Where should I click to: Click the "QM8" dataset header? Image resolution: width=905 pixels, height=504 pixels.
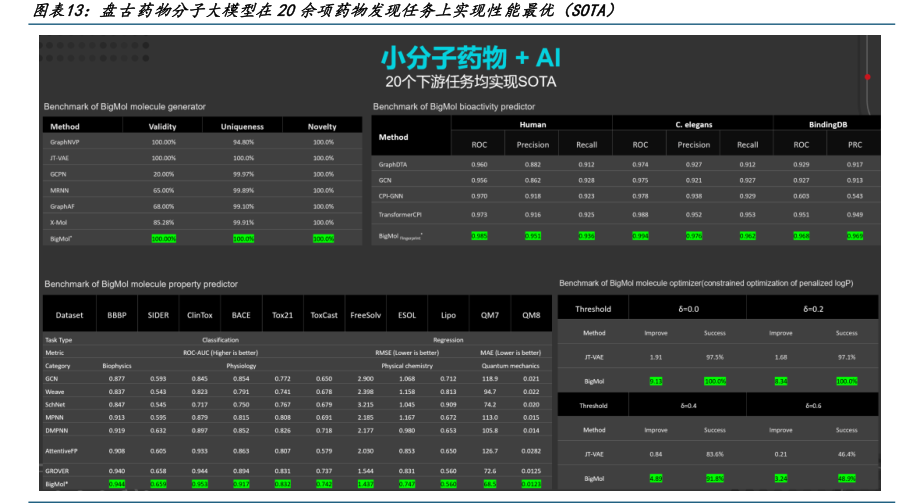tap(531, 315)
